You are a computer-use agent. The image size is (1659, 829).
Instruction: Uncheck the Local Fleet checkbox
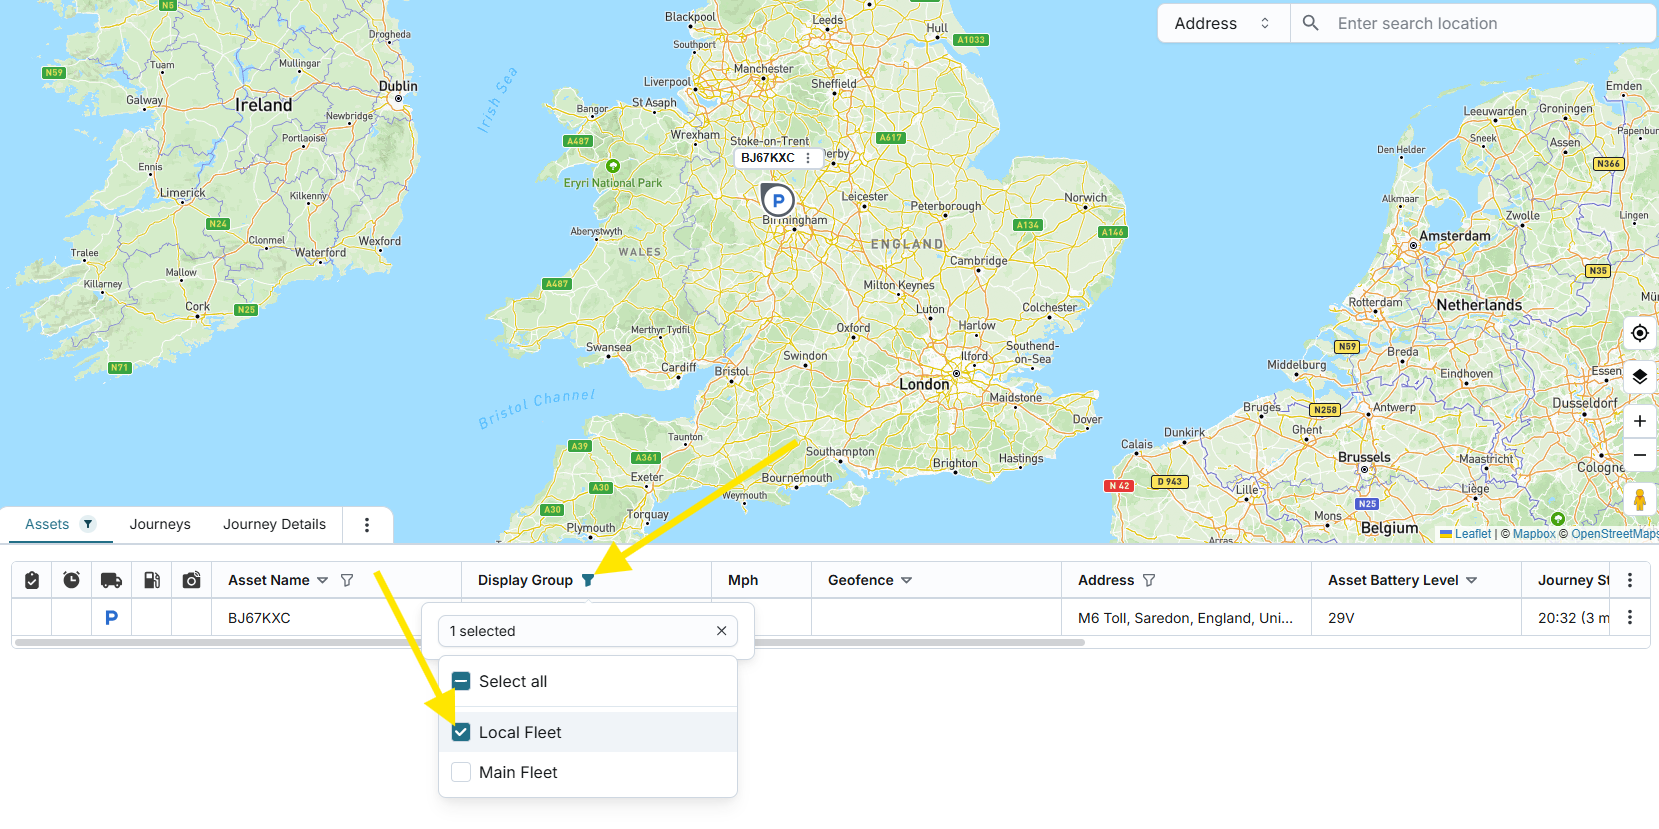(461, 732)
